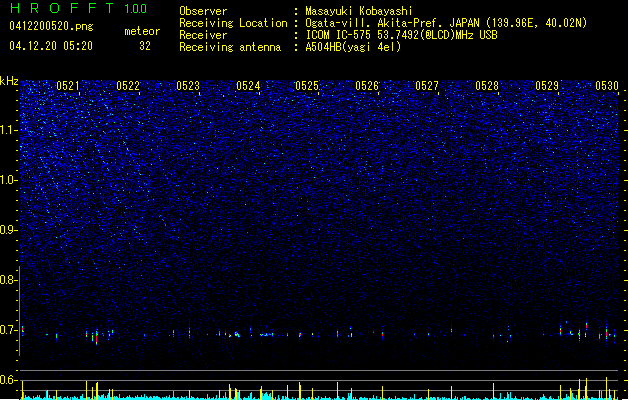This screenshot has width=629, height=400.
Task: Click the kHz axis unit label
Action: point(9,81)
